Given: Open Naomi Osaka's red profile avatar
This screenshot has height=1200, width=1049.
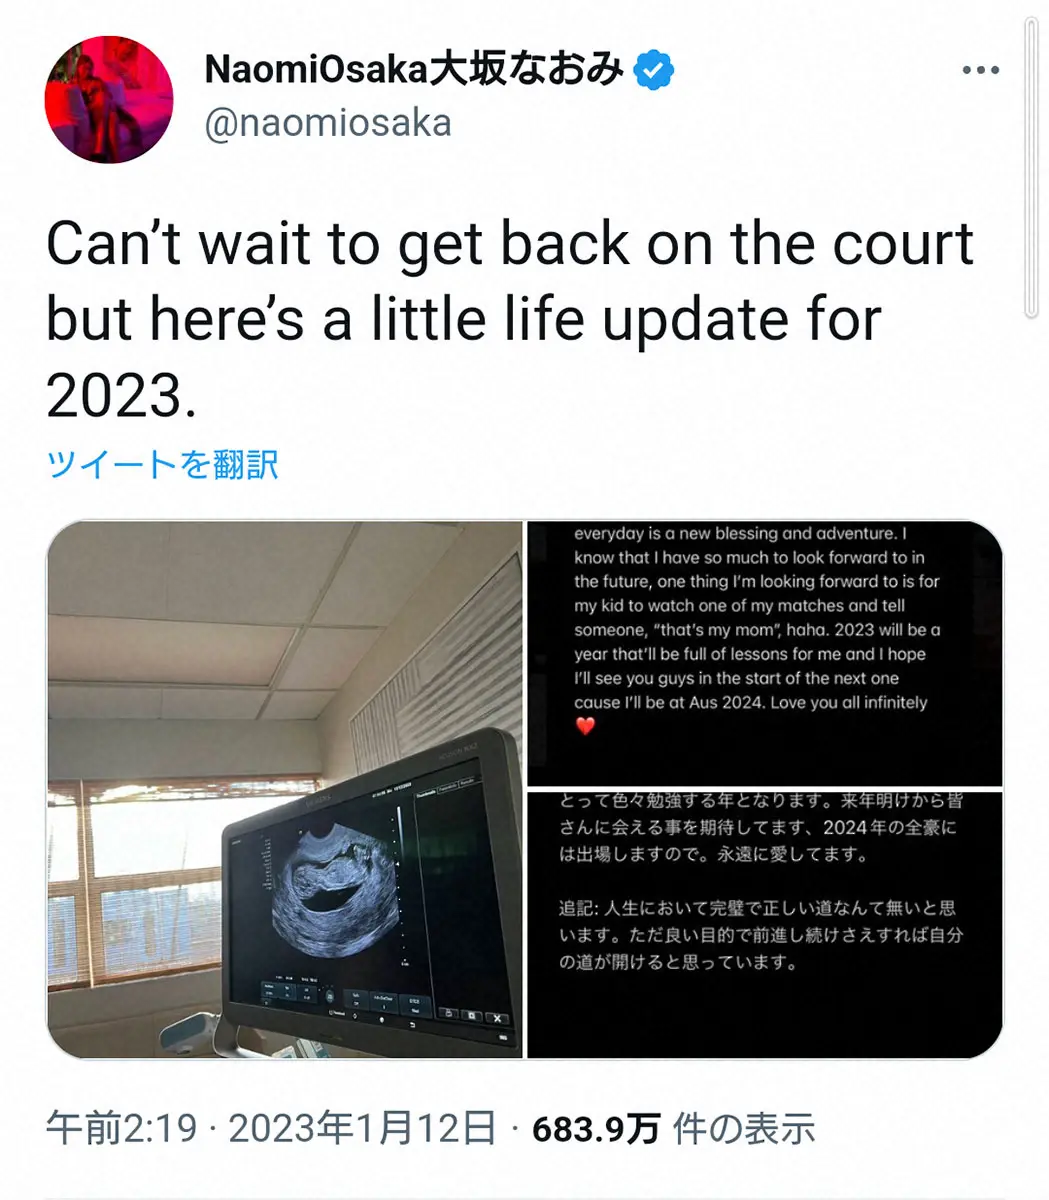Looking at the screenshot, I should point(109,100).
